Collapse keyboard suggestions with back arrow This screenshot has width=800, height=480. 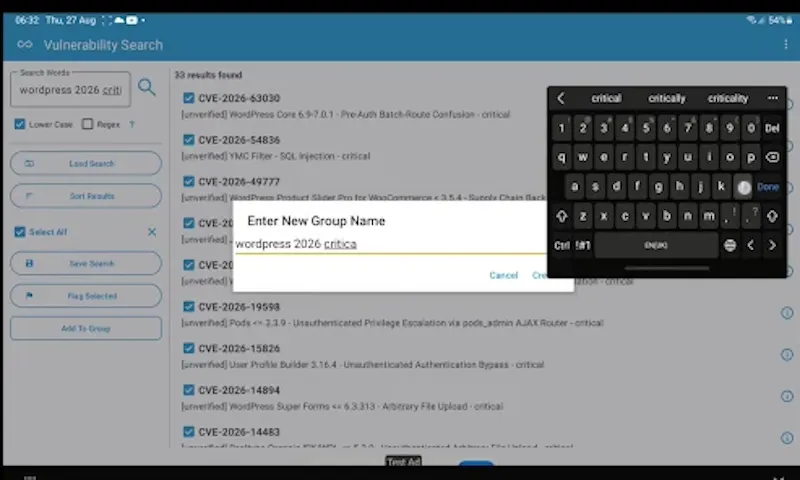point(561,98)
